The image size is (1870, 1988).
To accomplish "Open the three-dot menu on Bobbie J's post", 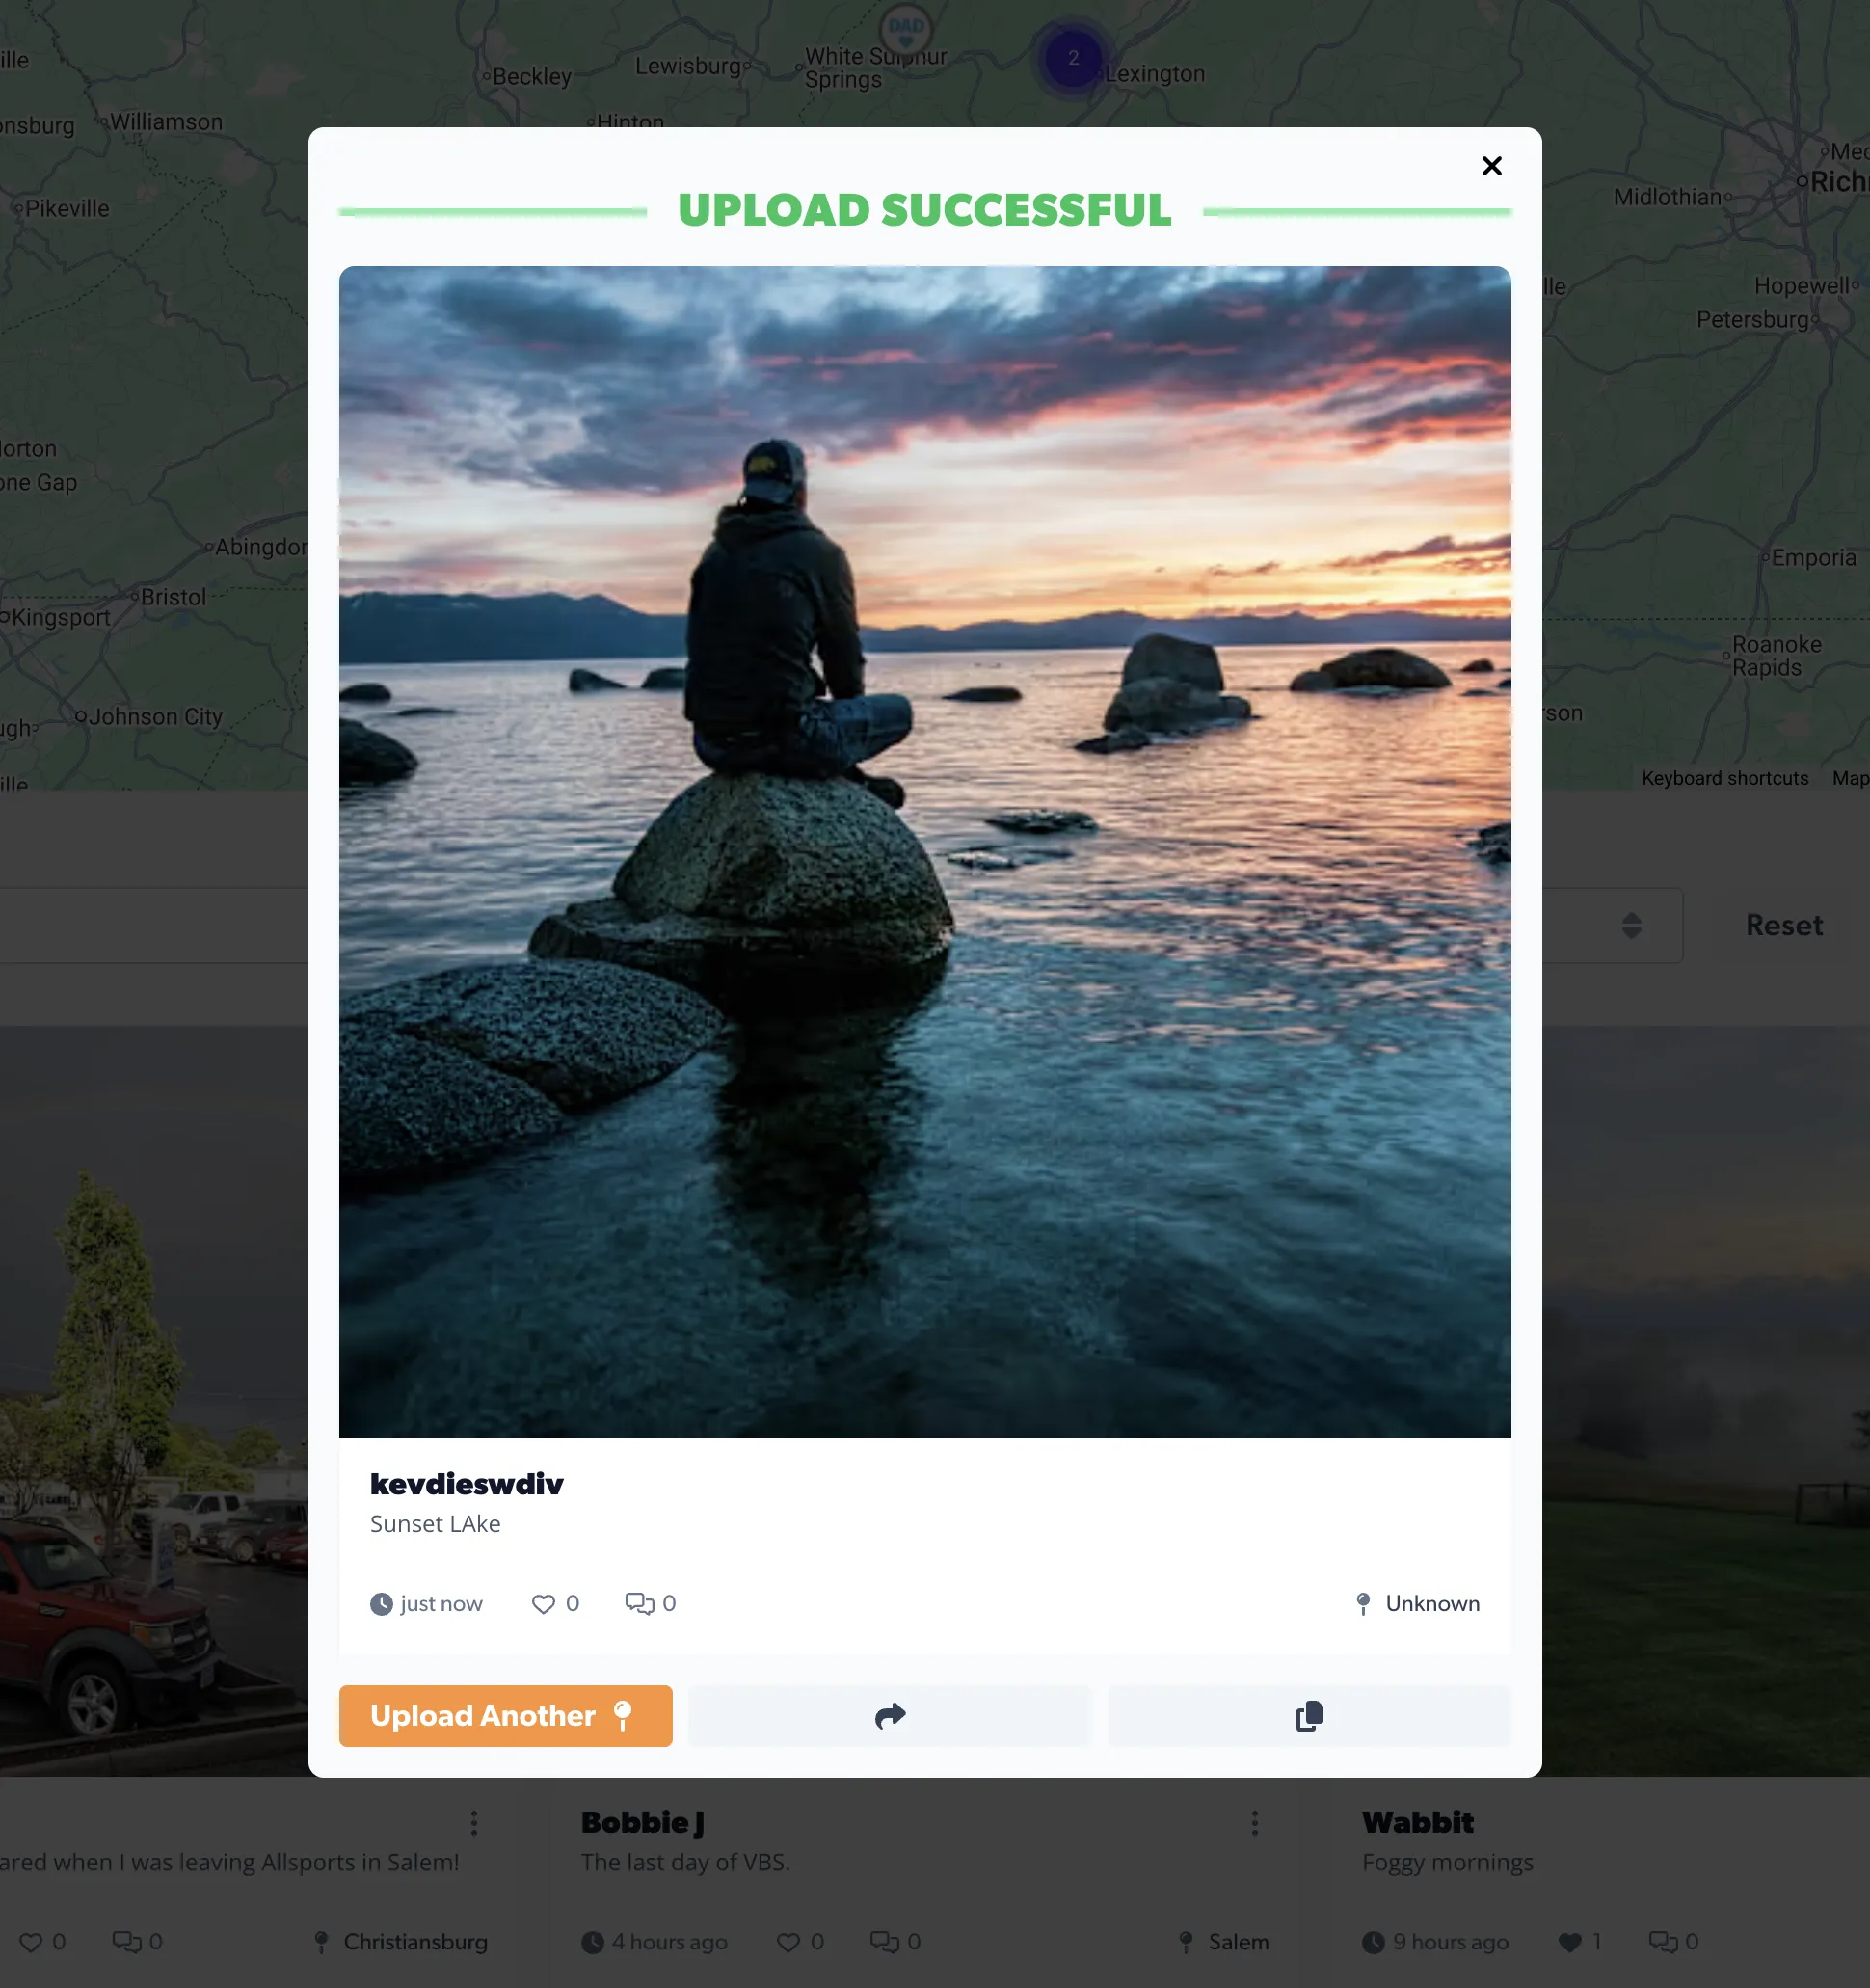I will click(1254, 1823).
